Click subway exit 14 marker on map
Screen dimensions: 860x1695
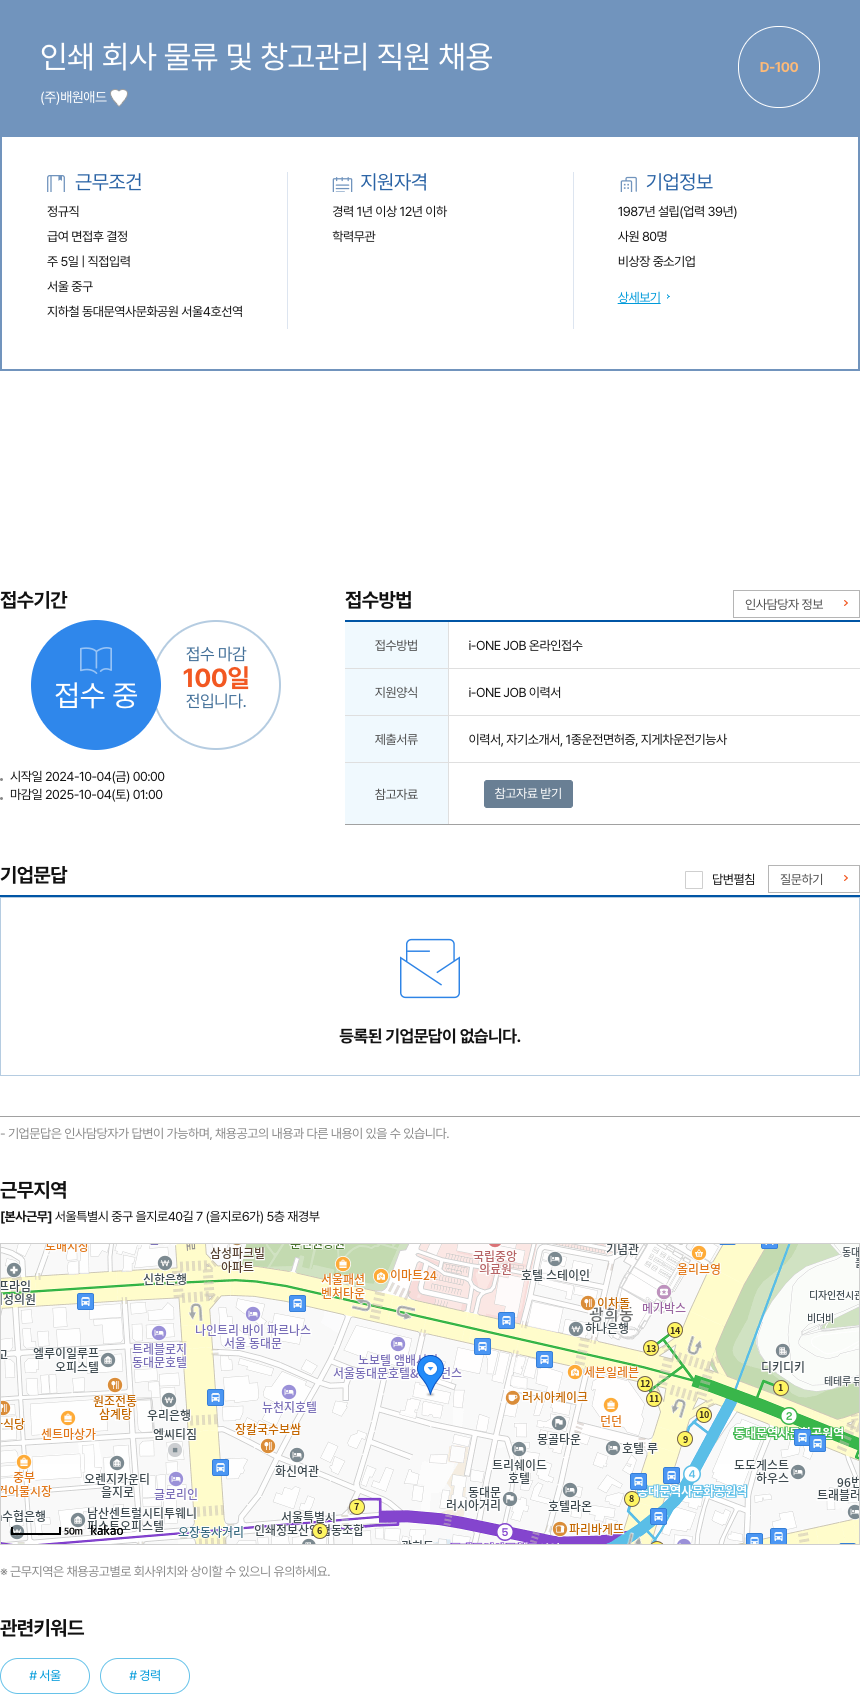coord(675,1330)
